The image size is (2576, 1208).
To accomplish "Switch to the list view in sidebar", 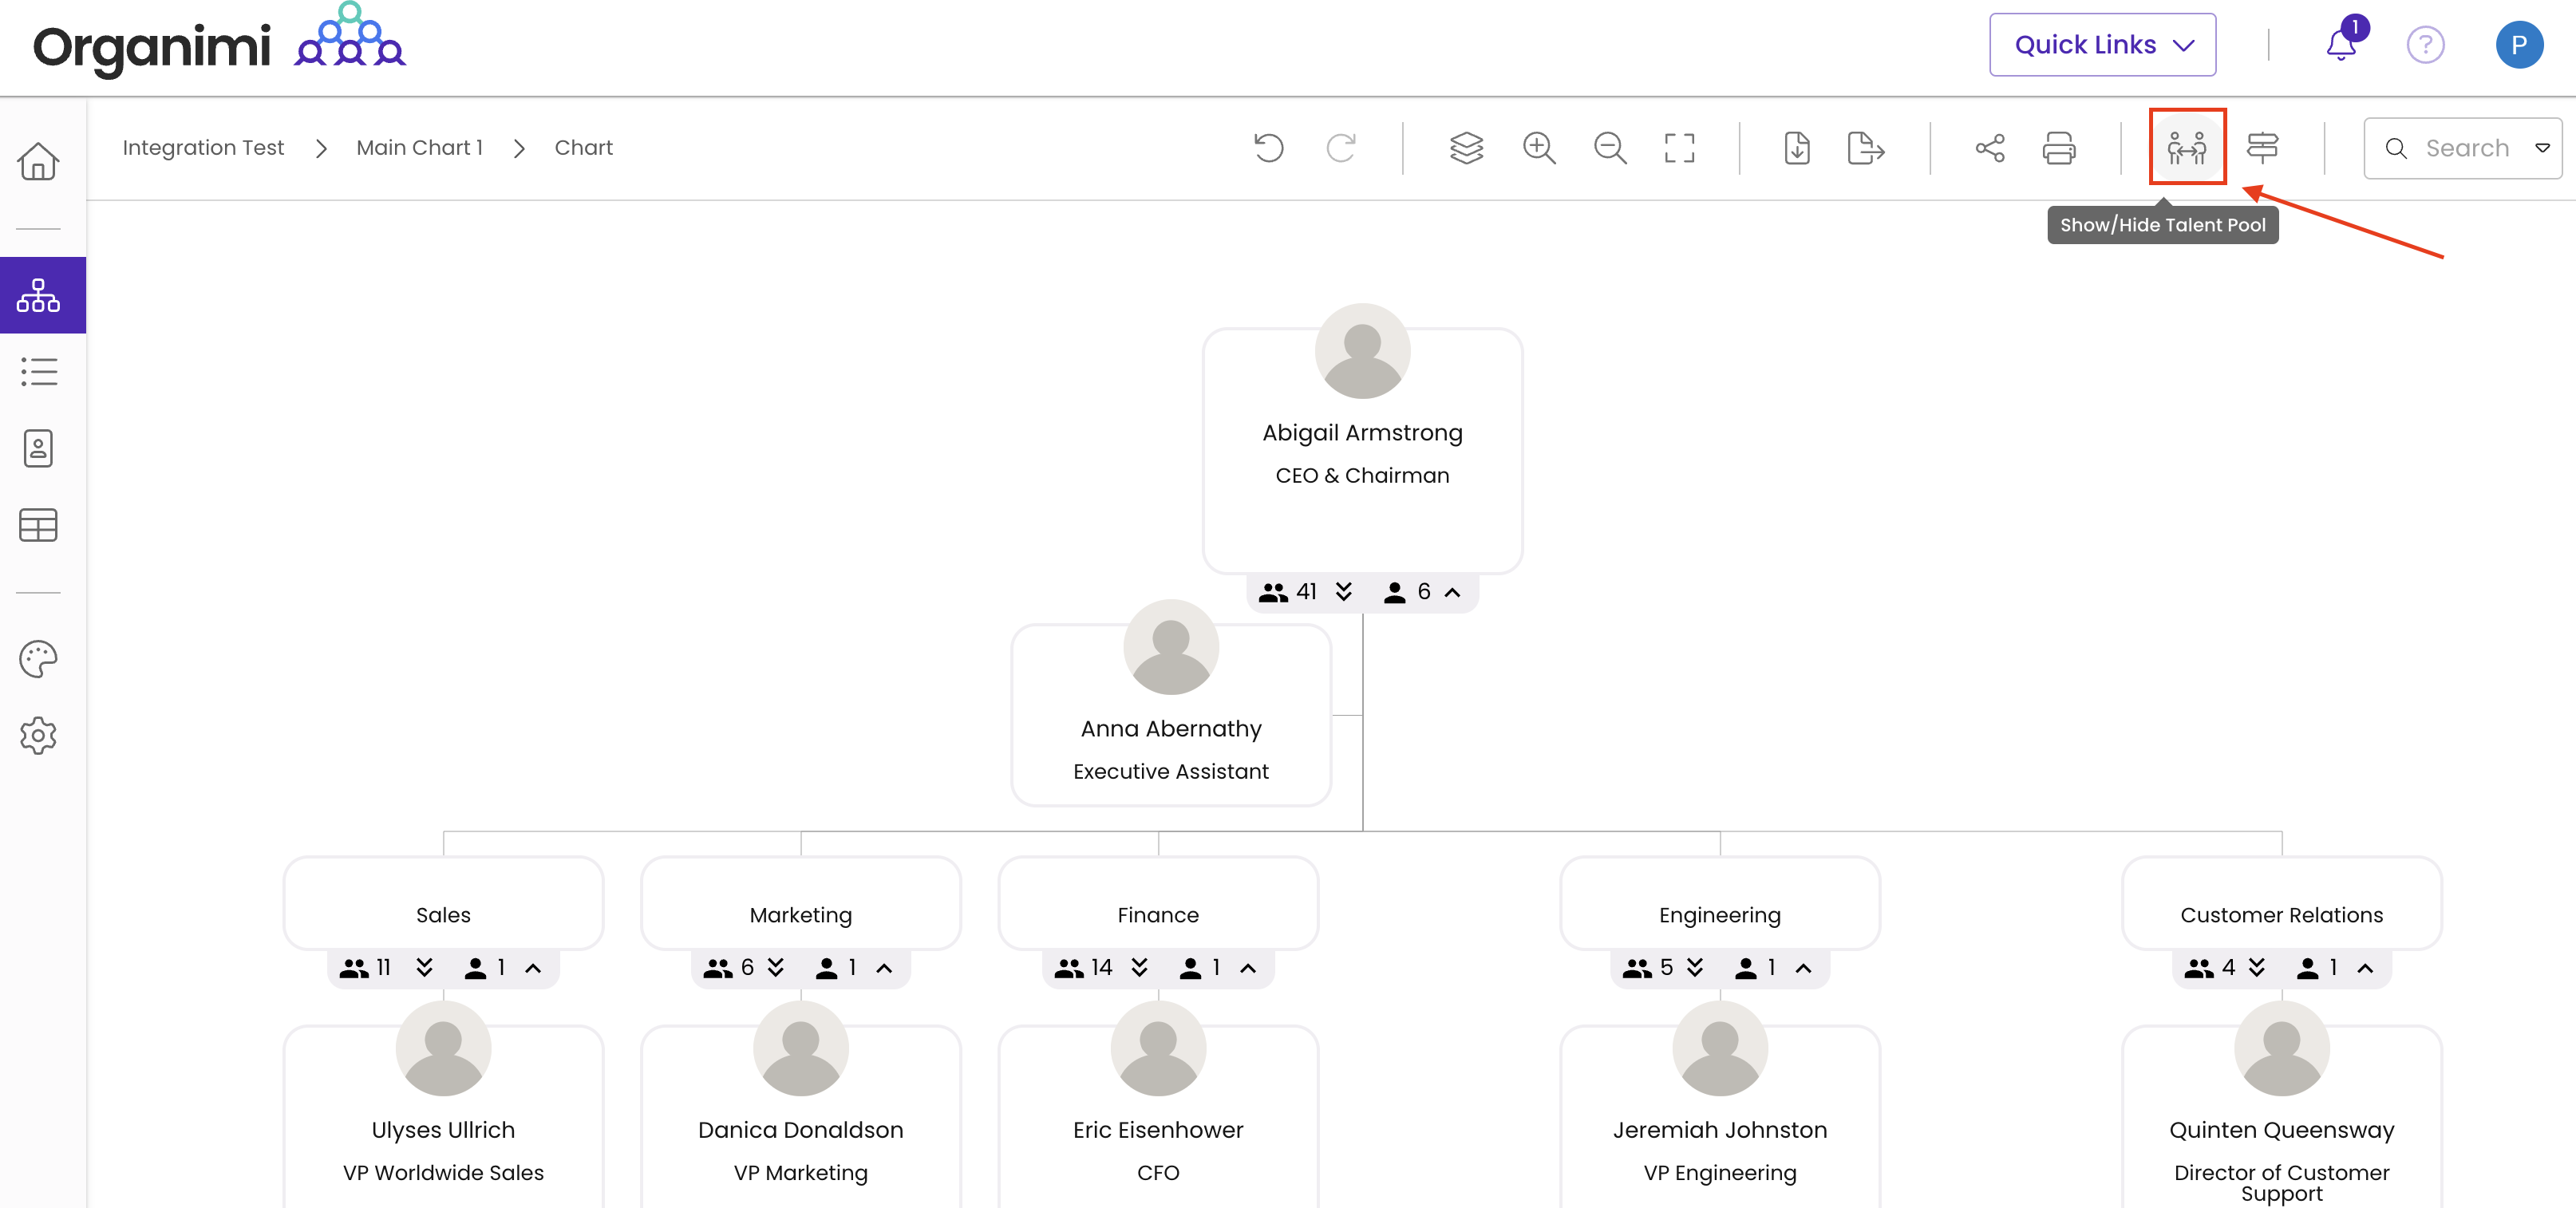I will click(38, 372).
